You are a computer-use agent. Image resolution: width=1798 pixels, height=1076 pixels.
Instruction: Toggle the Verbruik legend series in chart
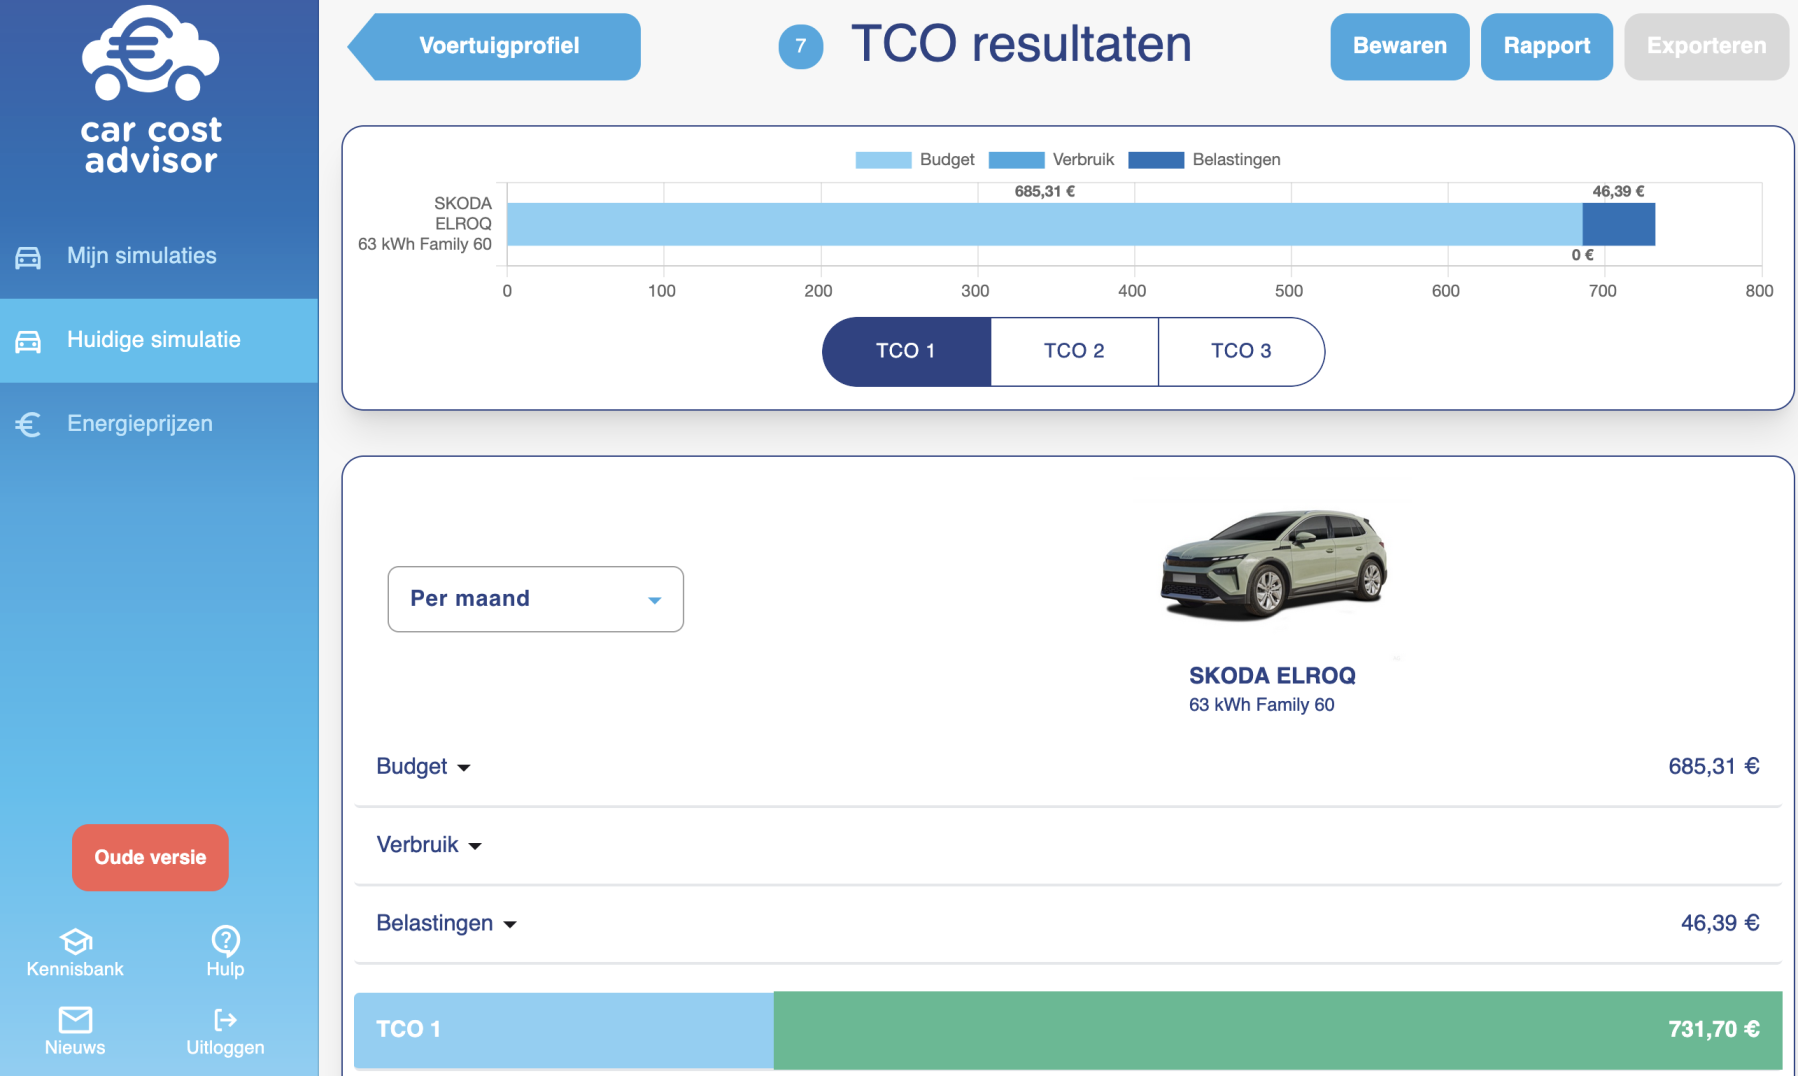pos(1050,160)
